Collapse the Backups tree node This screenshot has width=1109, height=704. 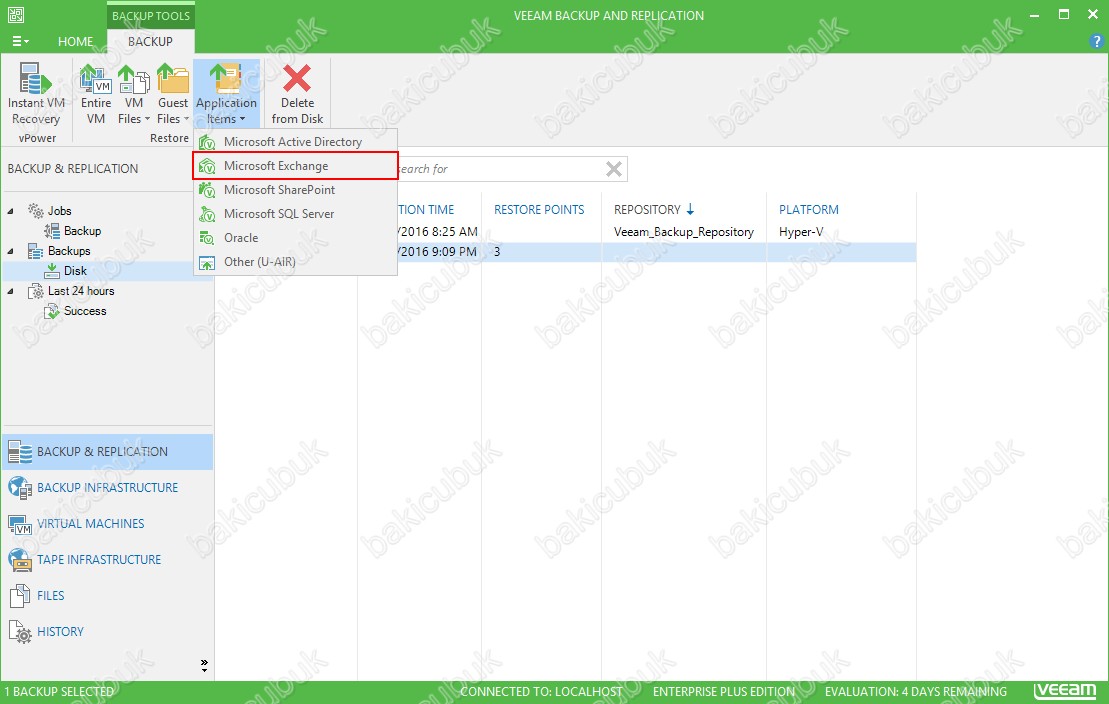(x=10, y=250)
